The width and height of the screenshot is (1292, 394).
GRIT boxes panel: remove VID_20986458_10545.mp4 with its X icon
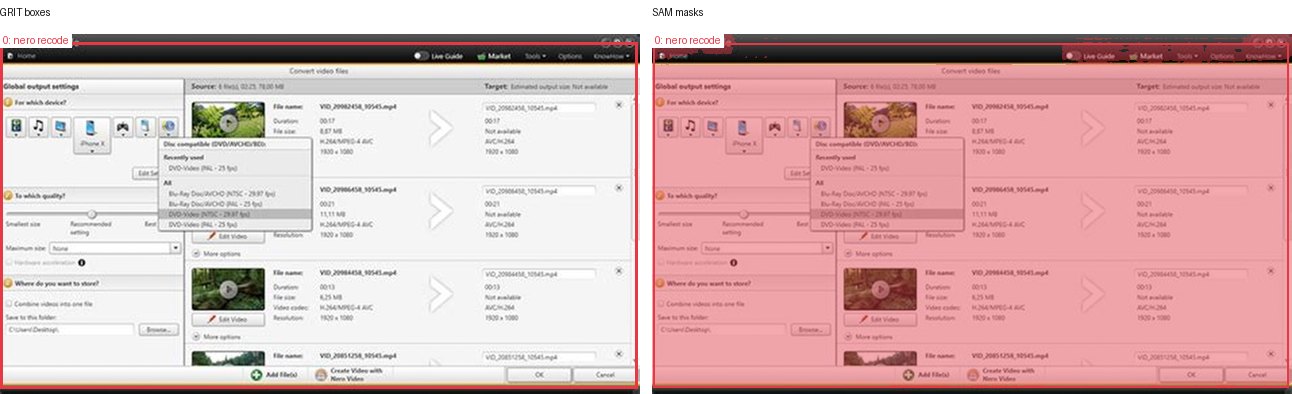618,188
